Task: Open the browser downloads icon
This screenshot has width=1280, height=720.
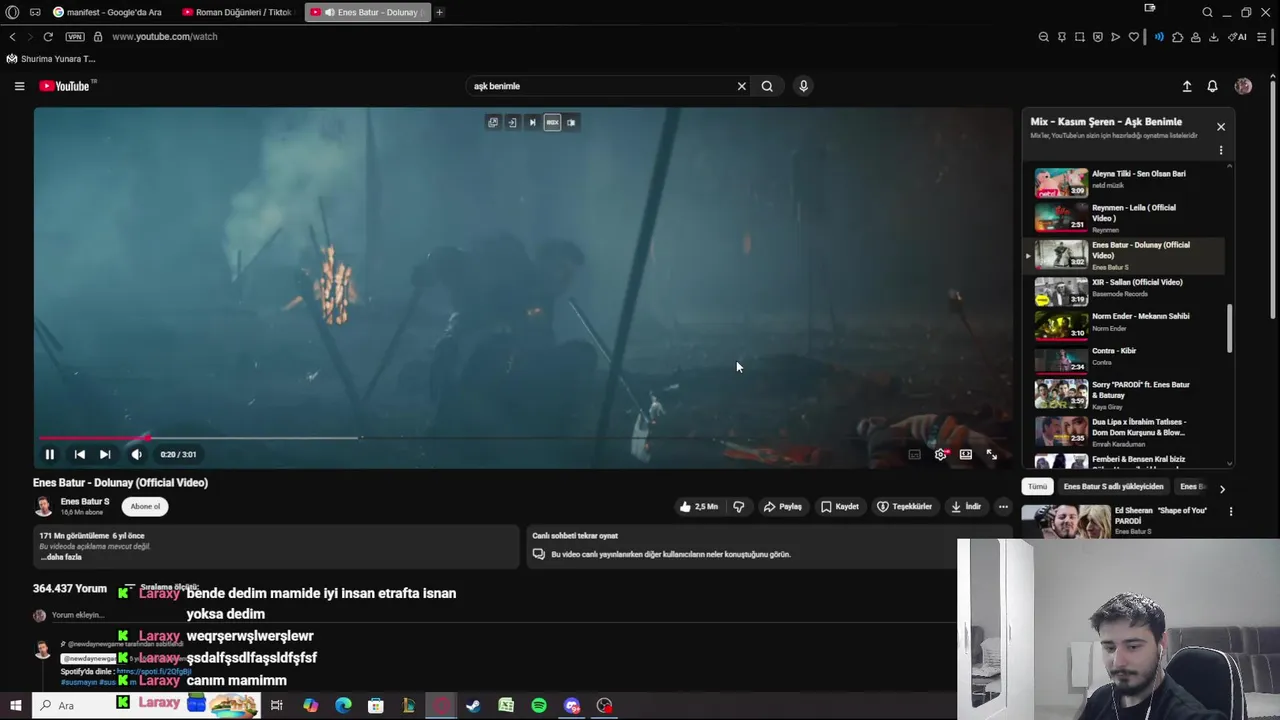Action: [1213, 37]
